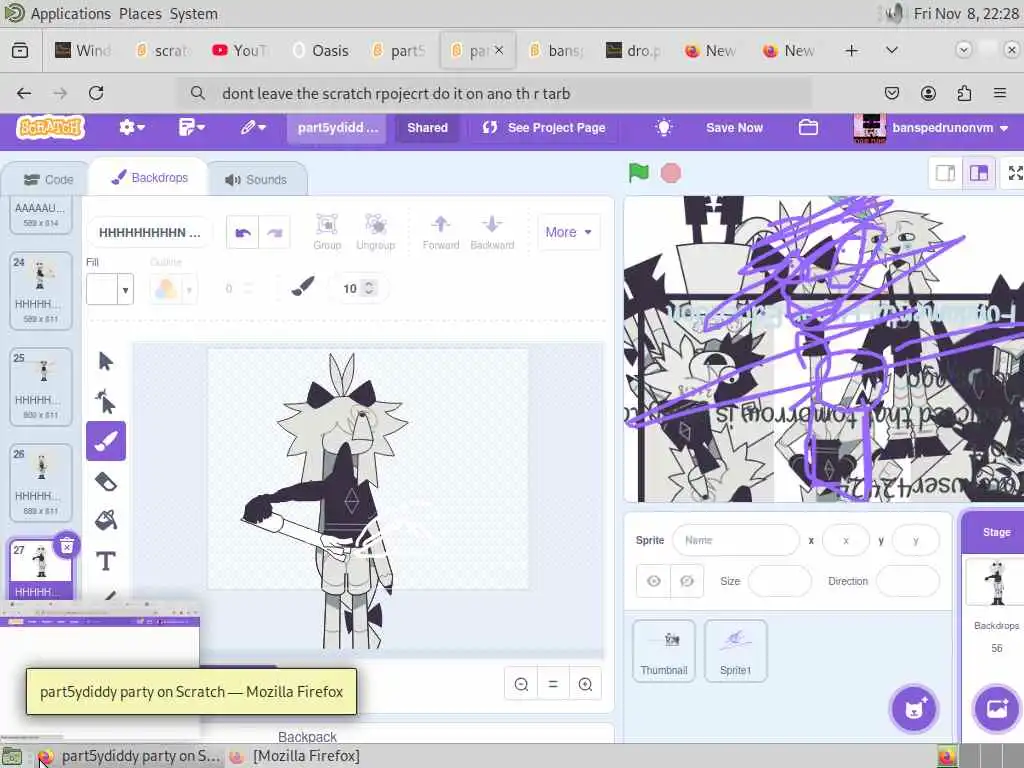Open the Places menu
This screenshot has width=1024, height=768.
tap(140, 14)
